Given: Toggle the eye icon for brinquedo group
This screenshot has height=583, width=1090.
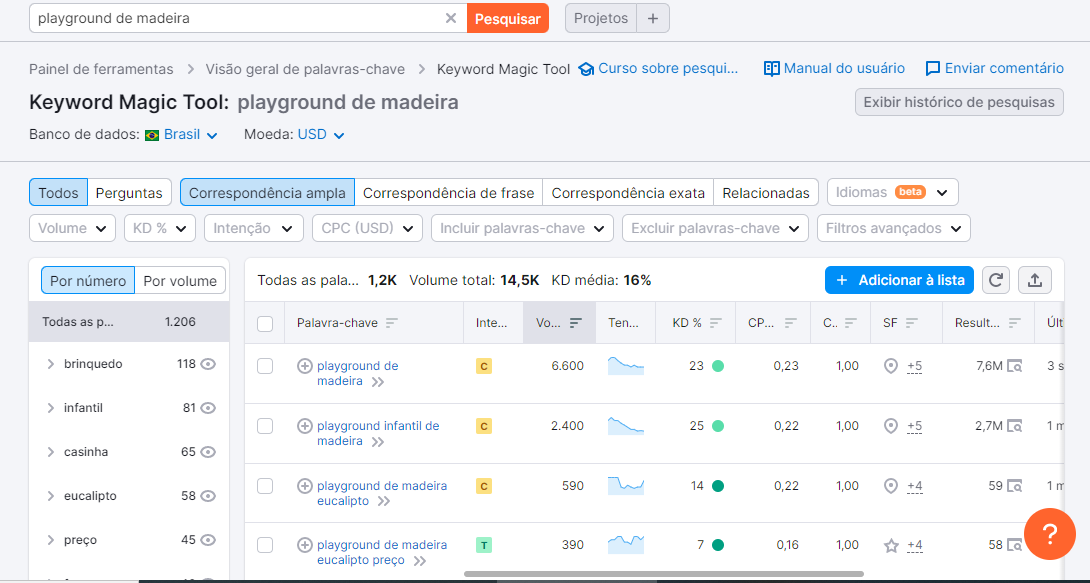Looking at the screenshot, I should pos(208,364).
